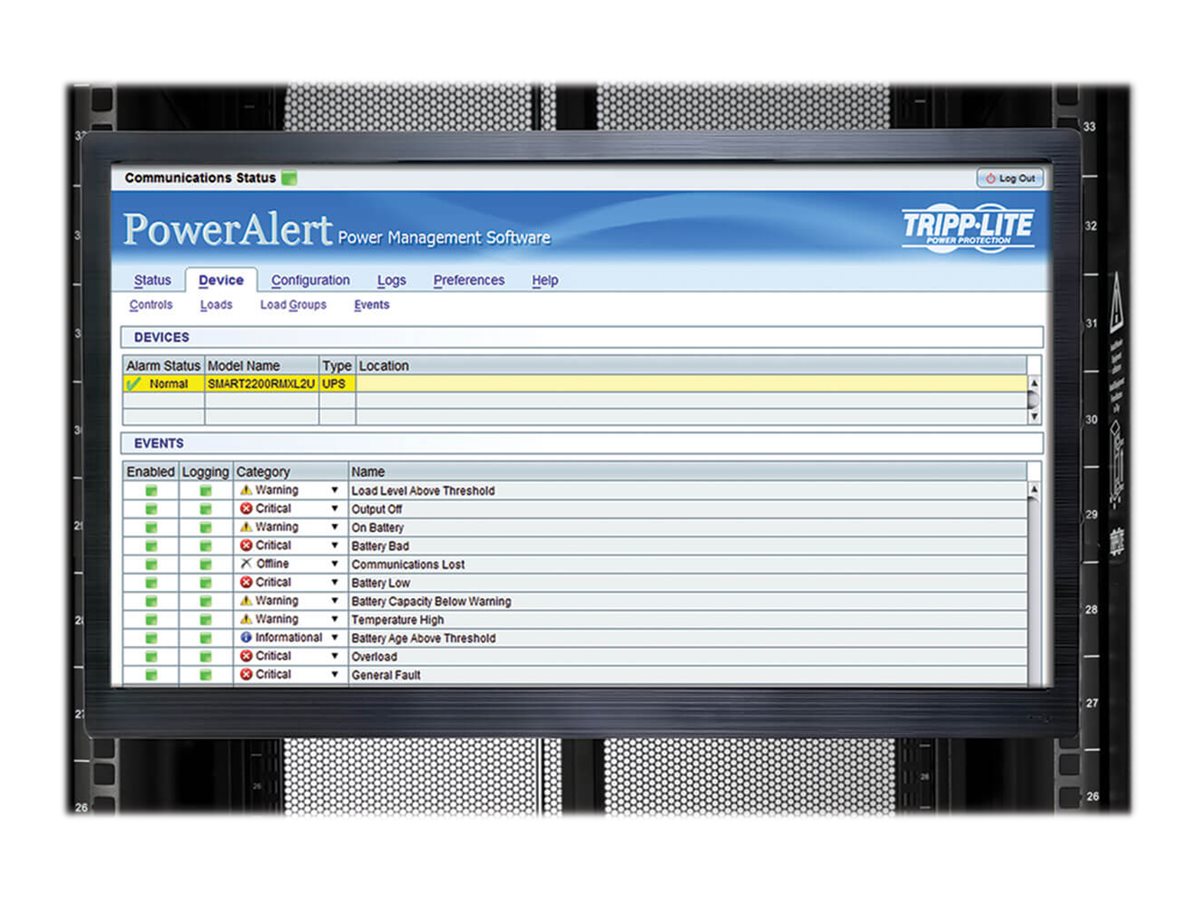Disable Enabled checkbox for Temperature High event
The width and height of the screenshot is (1200, 900).
click(151, 620)
